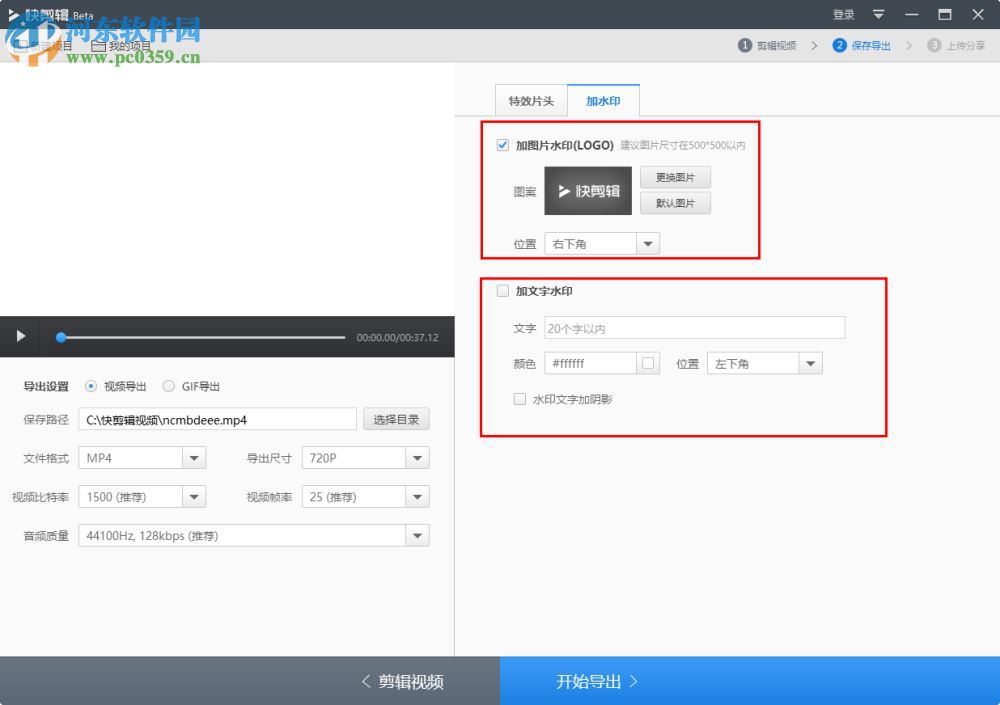The image size is (1000, 705).
Task: Play the video preview
Action: click(x=20, y=336)
